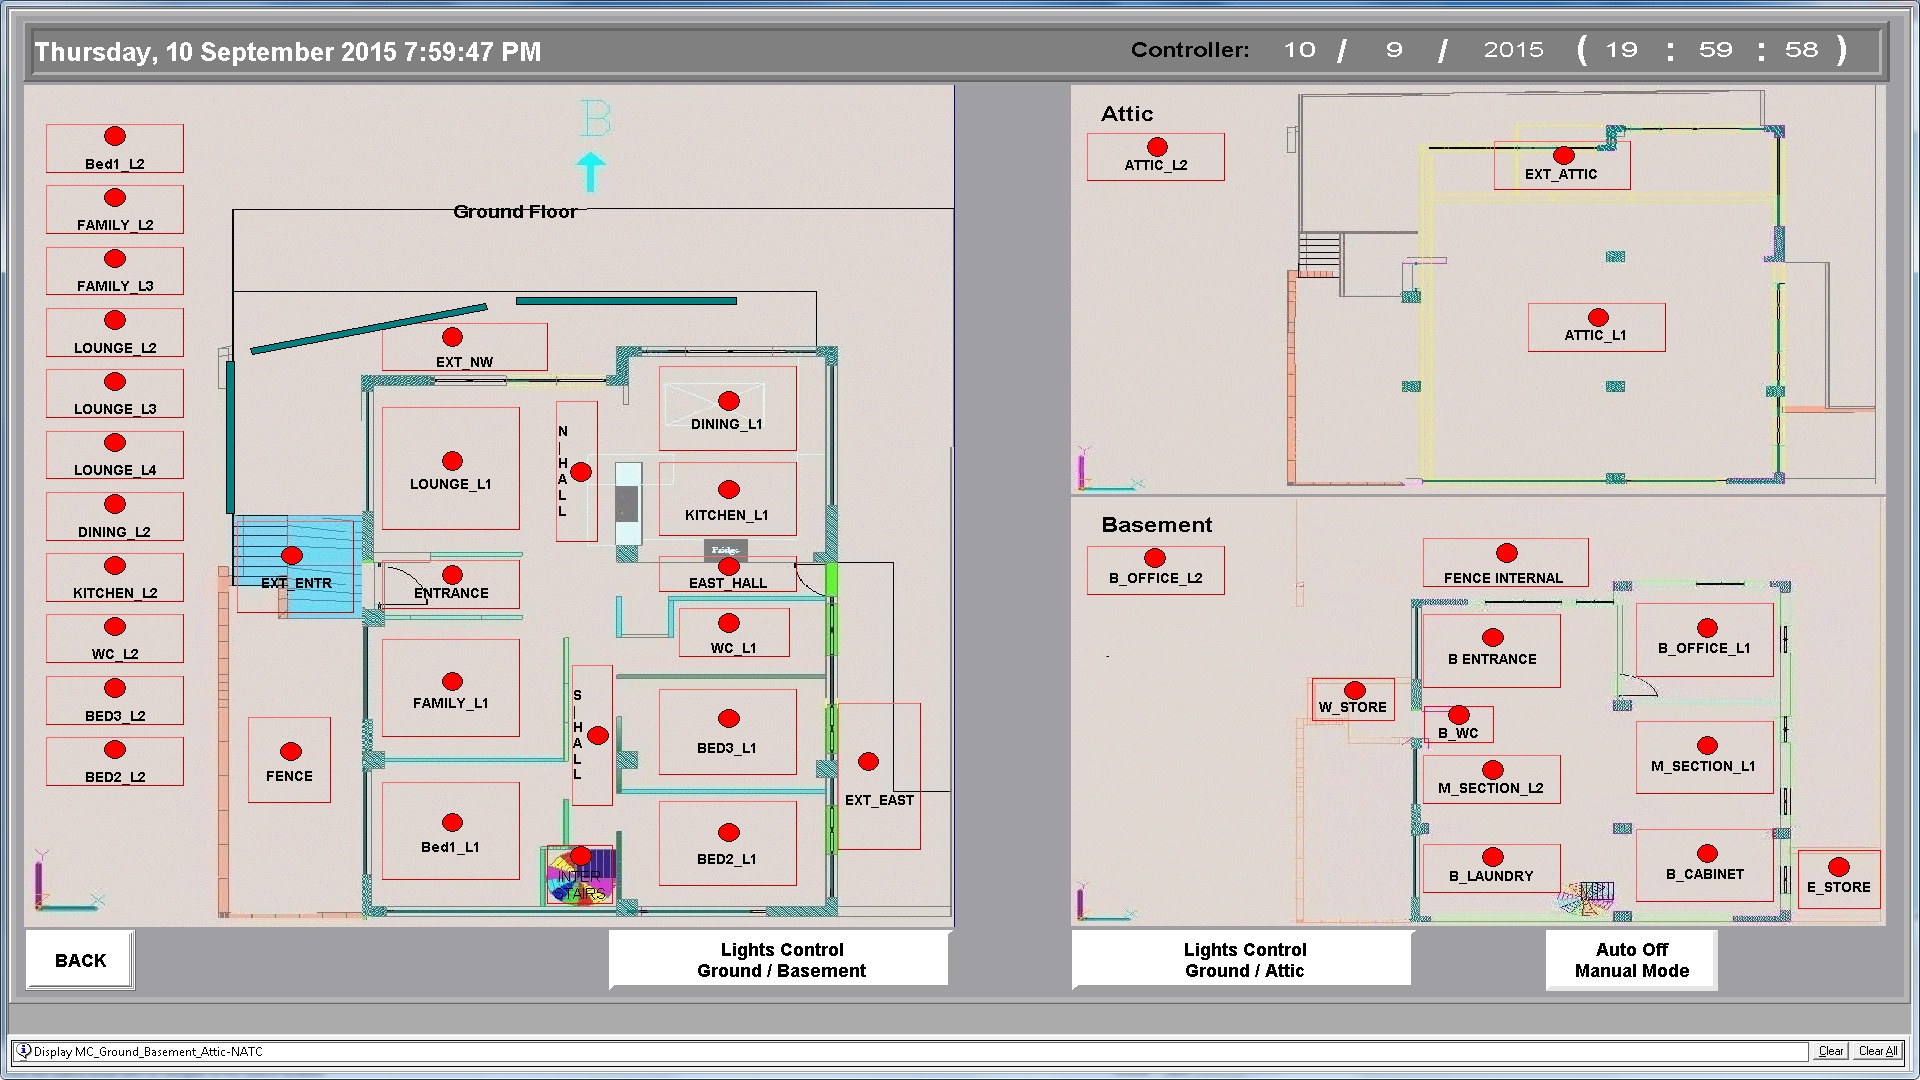1920x1080 pixels.
Task: Toggle the LOUNGE_L1 room light
Action: tap(452, 461)
